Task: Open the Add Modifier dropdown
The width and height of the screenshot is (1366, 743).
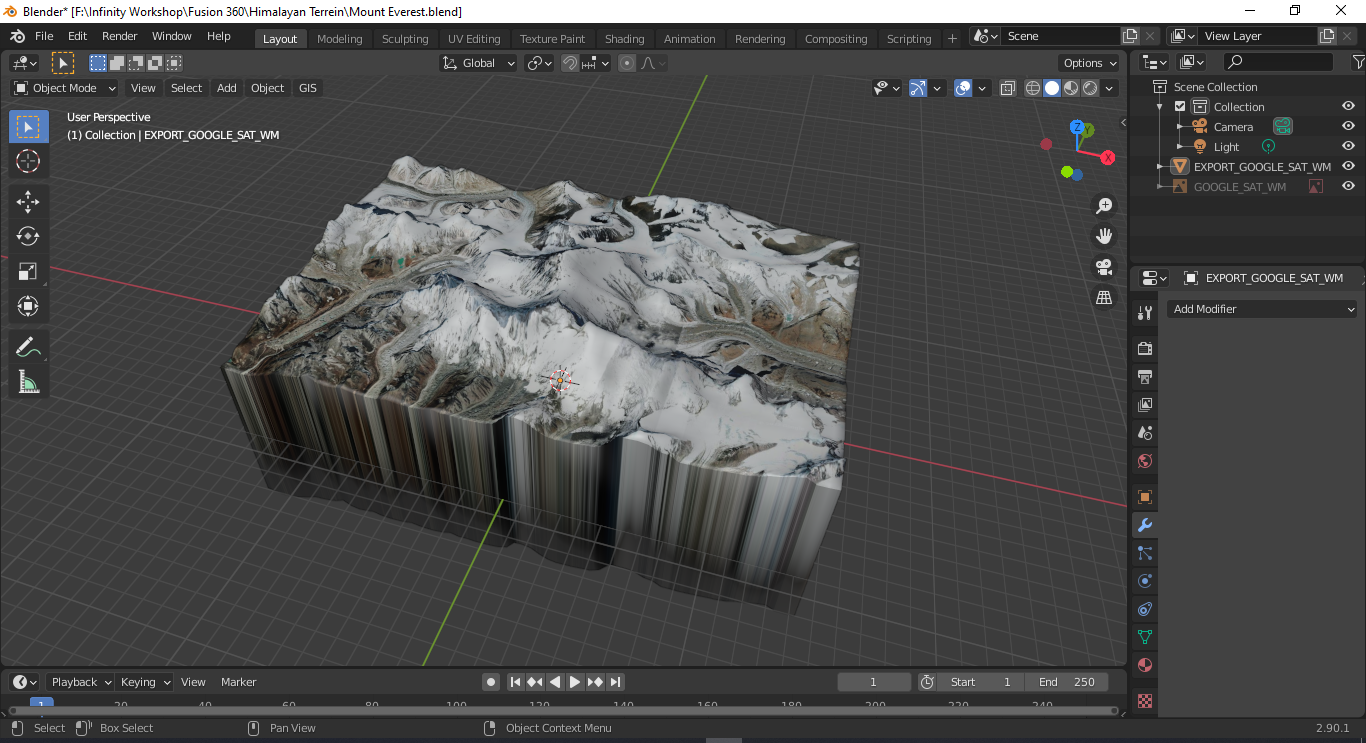Action: 1262,309
